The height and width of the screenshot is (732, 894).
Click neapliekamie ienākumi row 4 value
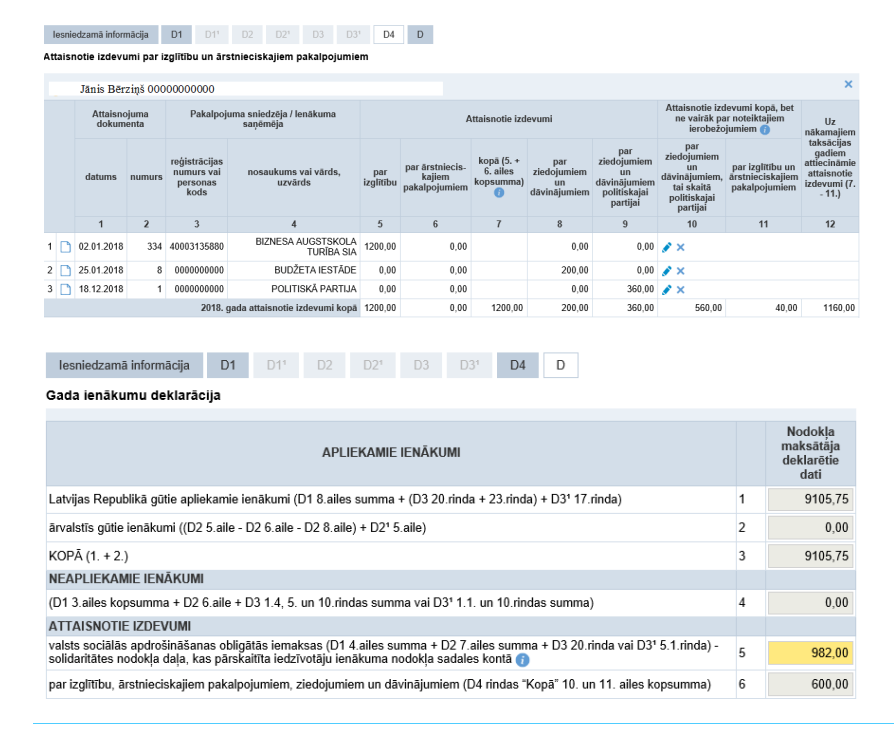(810, 603)
